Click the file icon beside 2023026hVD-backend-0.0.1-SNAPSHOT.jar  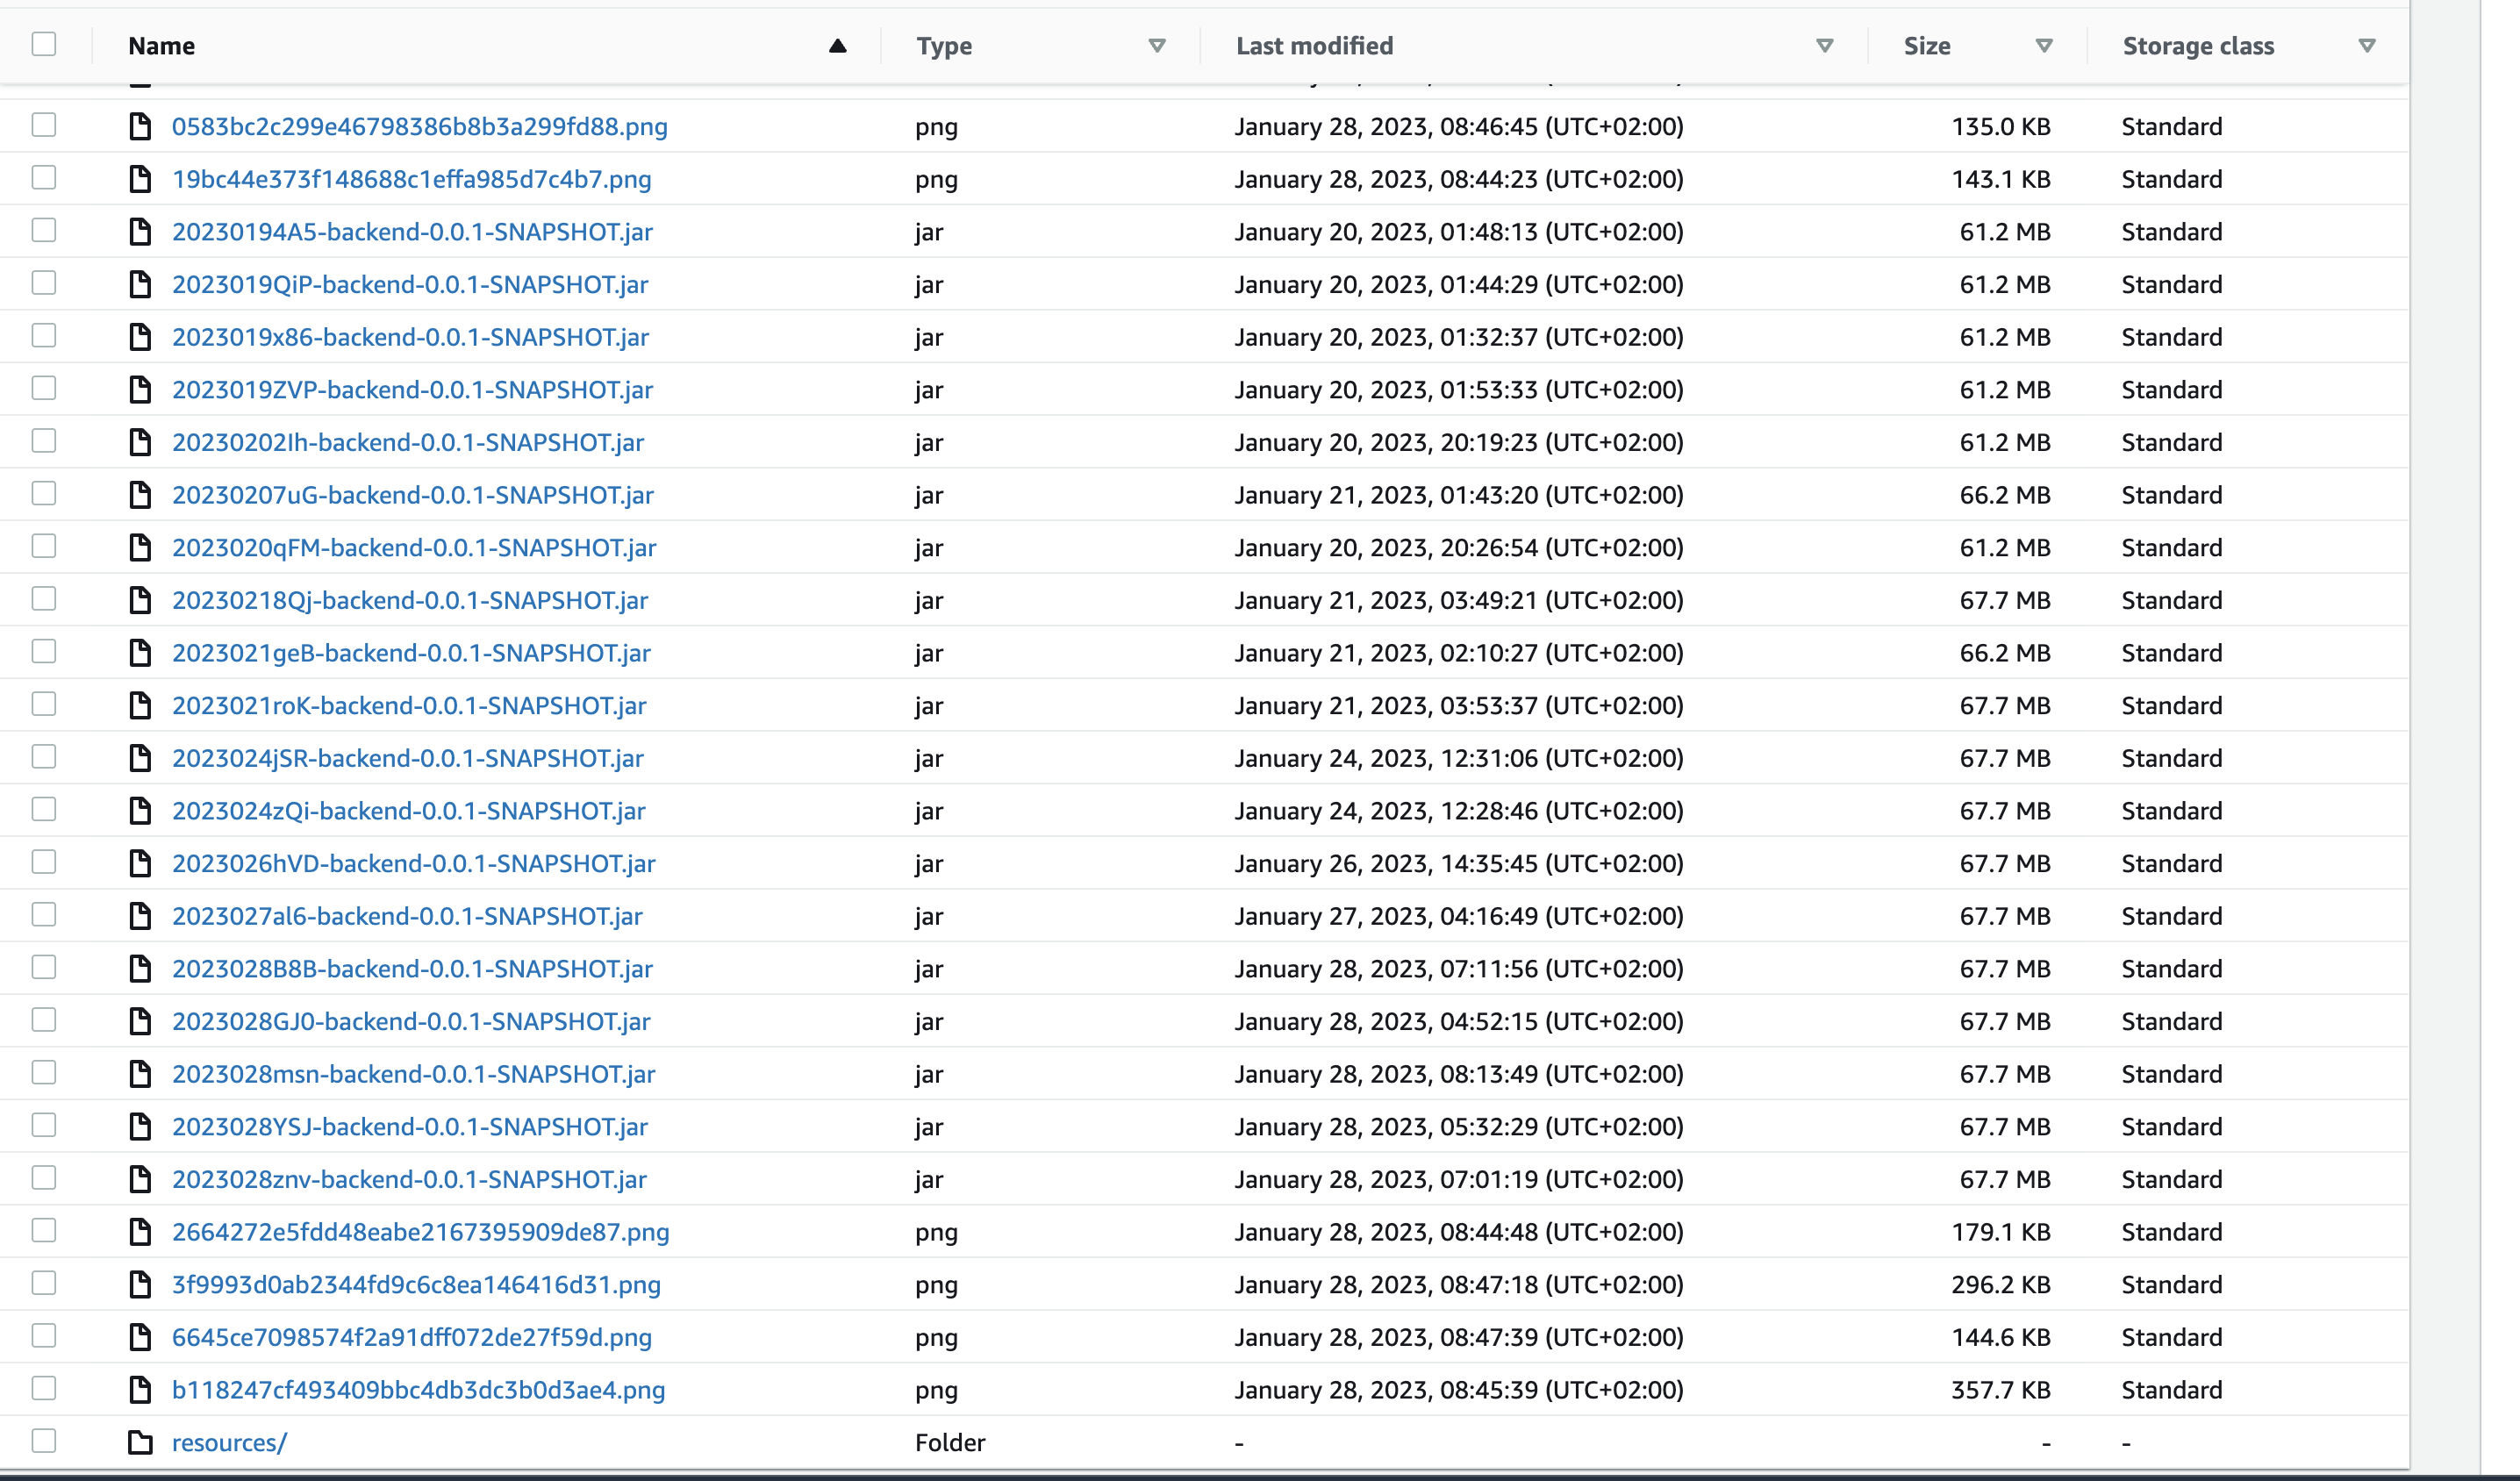140,863
